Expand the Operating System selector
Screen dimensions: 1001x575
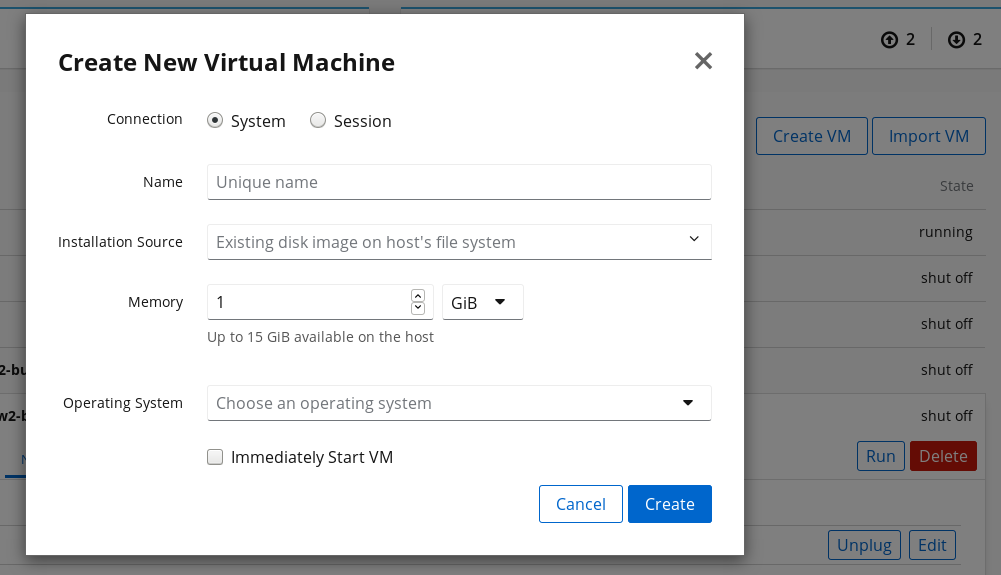point(459,403)
